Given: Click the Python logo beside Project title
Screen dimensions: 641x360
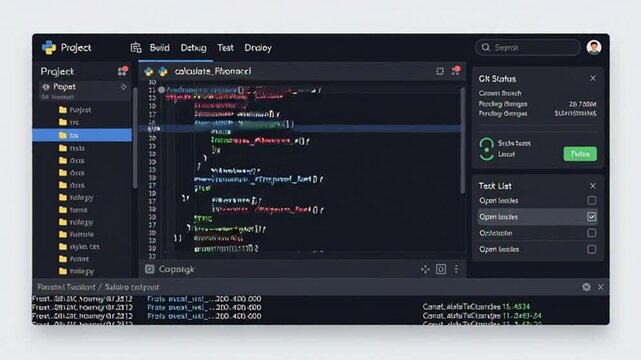Looking at the screenshot, I should click(x=49, y=47).
